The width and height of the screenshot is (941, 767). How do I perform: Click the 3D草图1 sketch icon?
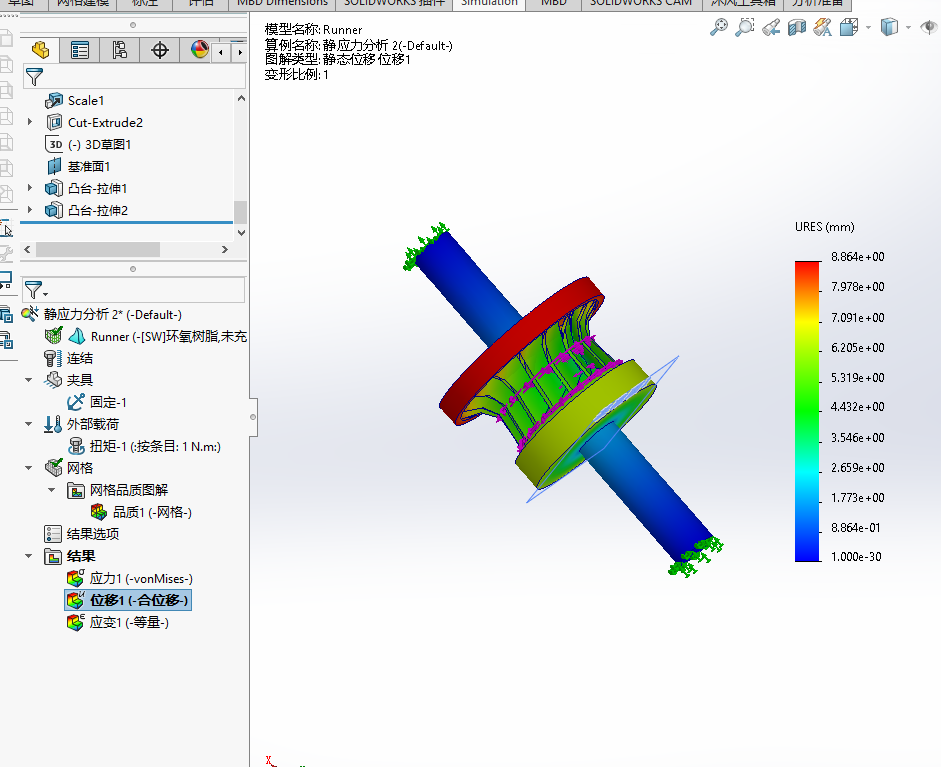tap(54, 144)
